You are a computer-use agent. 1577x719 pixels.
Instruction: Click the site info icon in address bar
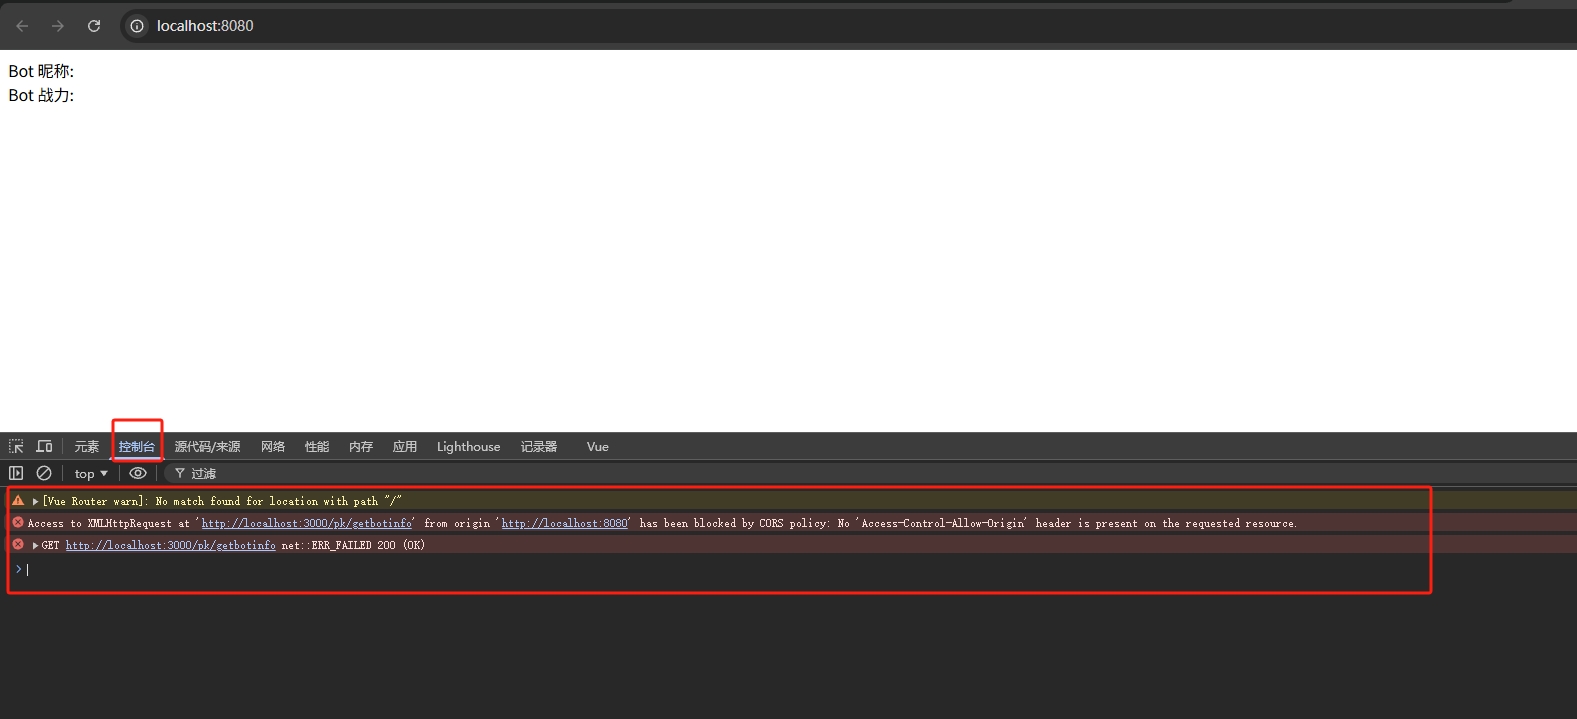(137, 26)
